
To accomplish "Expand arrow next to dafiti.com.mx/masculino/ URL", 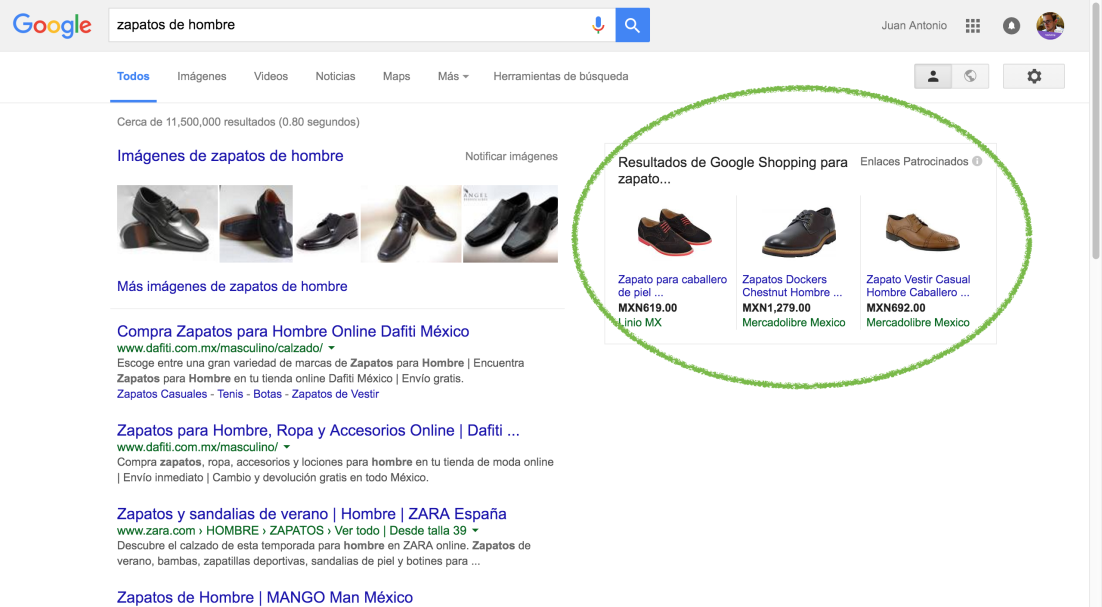I will [287, 447].
